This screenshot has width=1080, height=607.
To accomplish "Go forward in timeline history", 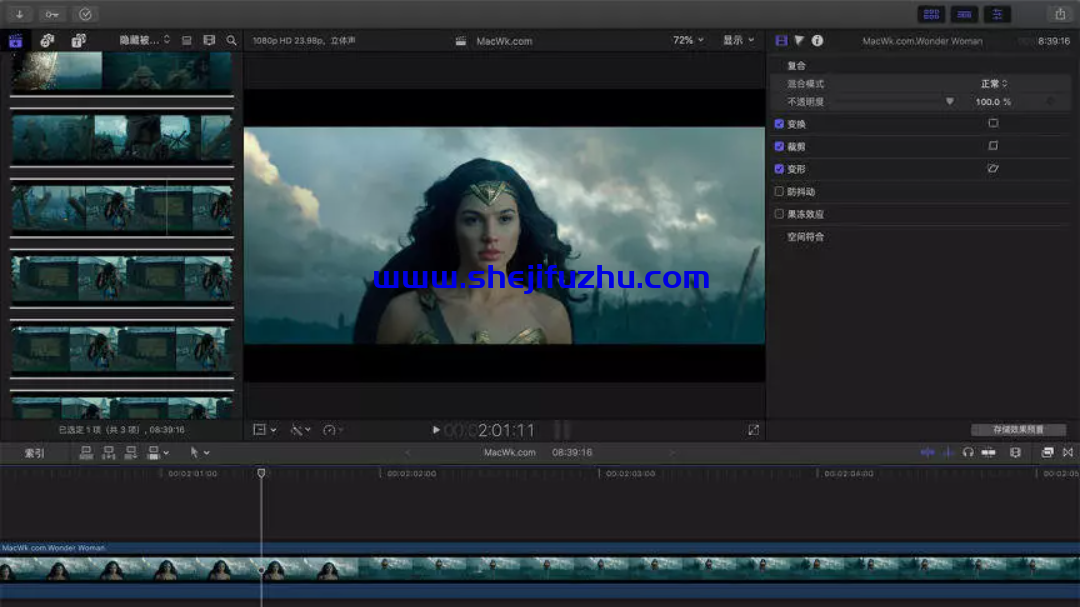I will coord(672,453).
